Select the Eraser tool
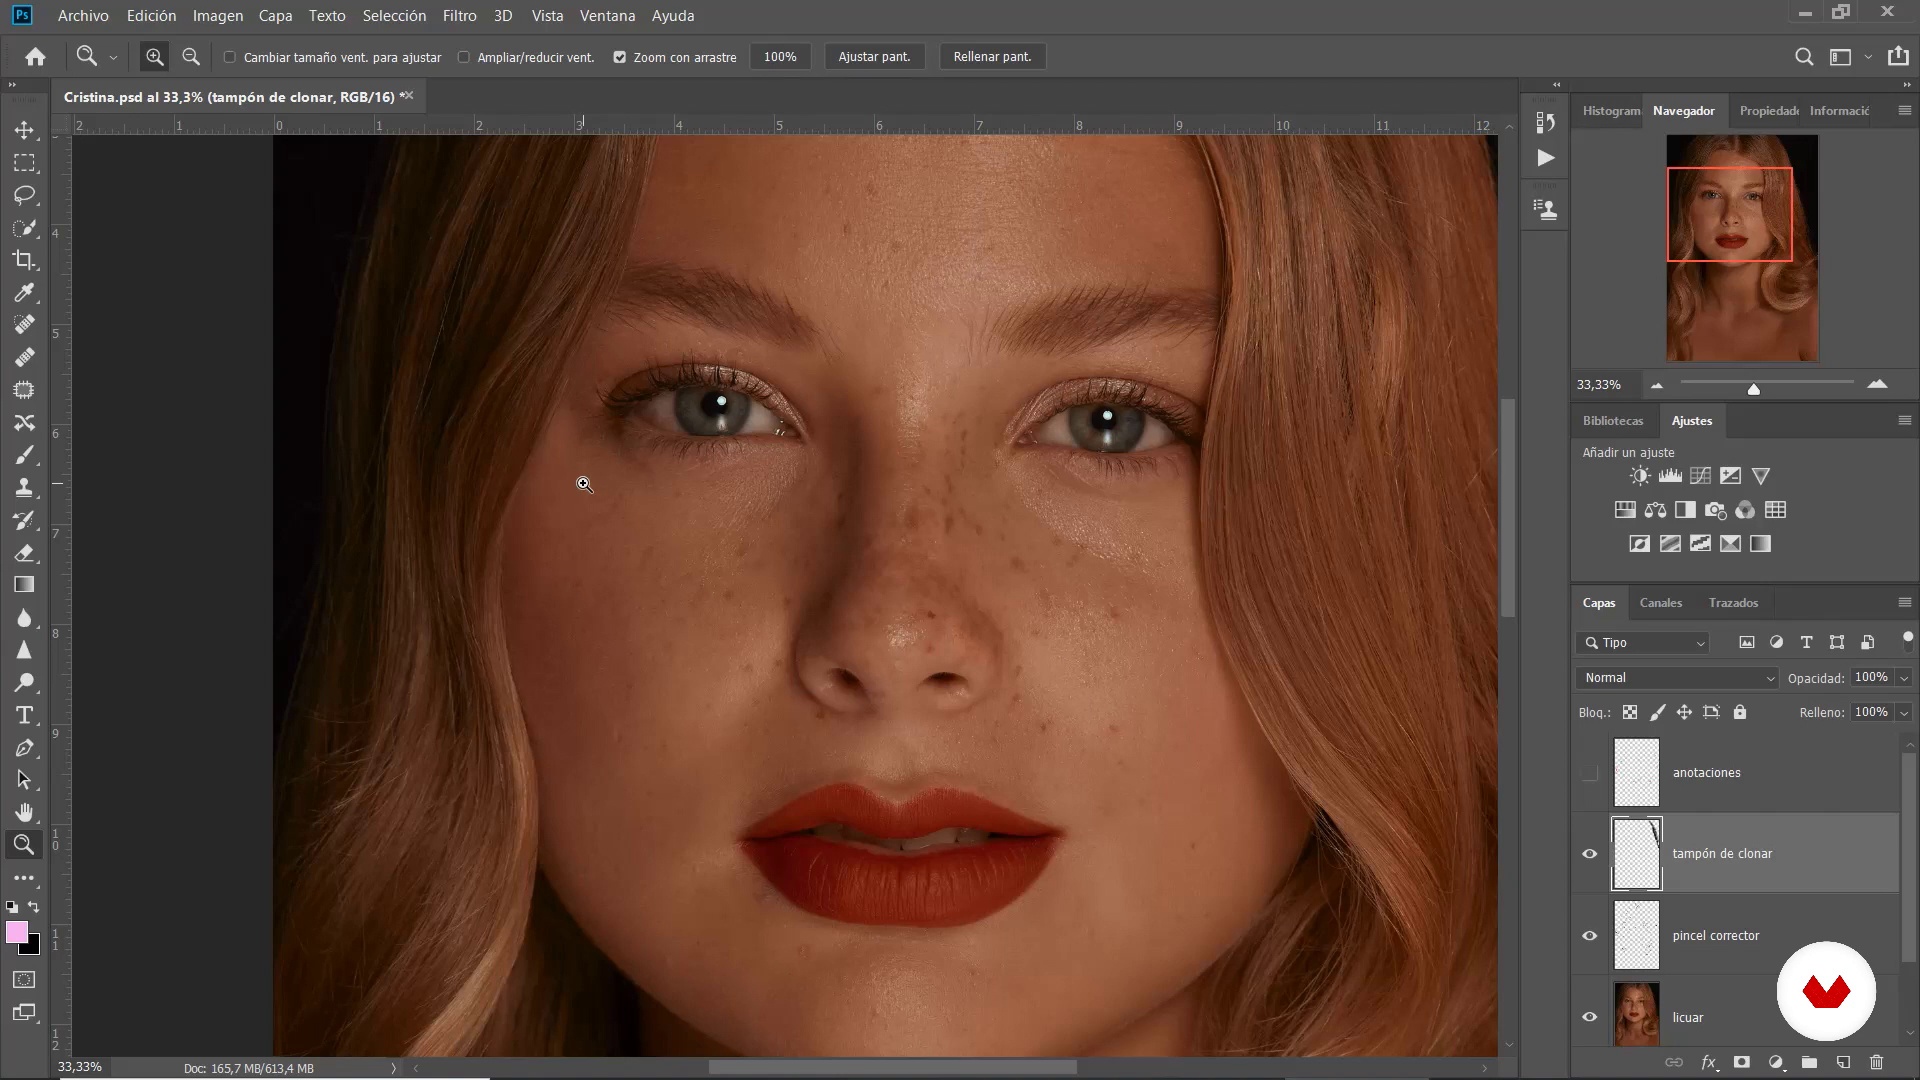Image resolution: width=1920 pixels, height=1080 pixels. click(24, 552)
